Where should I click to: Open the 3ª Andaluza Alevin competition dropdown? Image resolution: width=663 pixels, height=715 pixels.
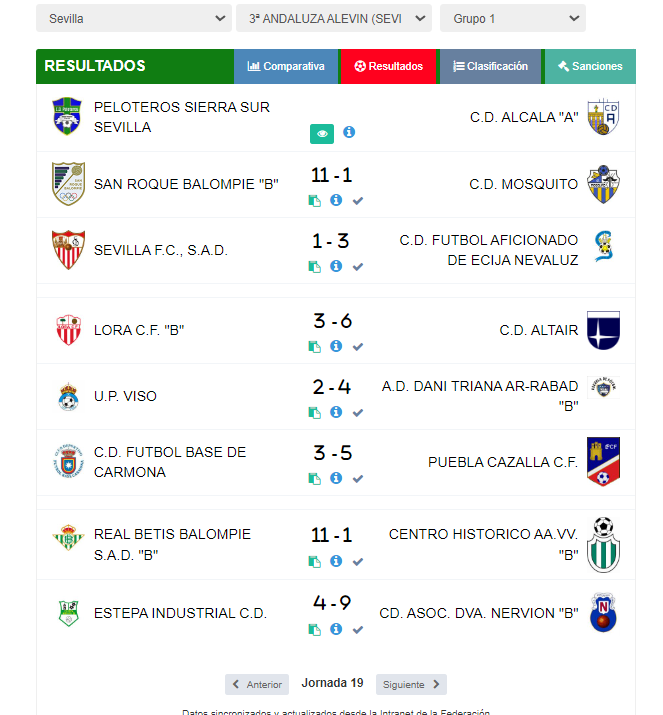333,18
